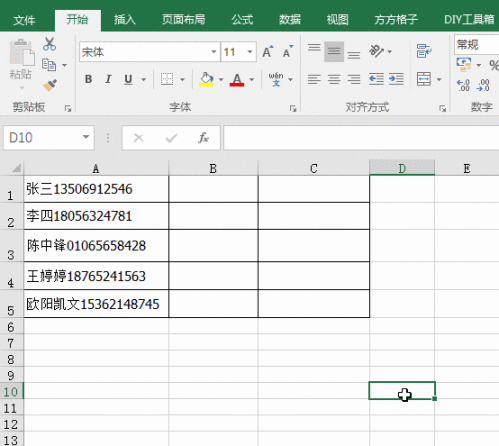Expand the font size dropdown
This screenshot has height=446, width=499.
click(250, 52)
